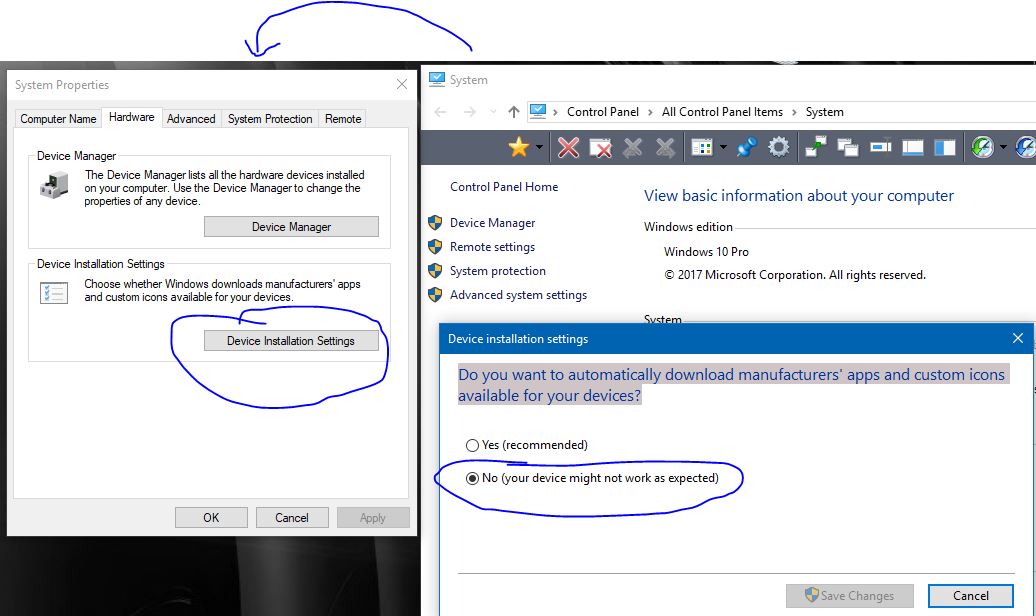1036x616 pixels.
Task: Click the window with red X icon
Action: tap(600, 147)
